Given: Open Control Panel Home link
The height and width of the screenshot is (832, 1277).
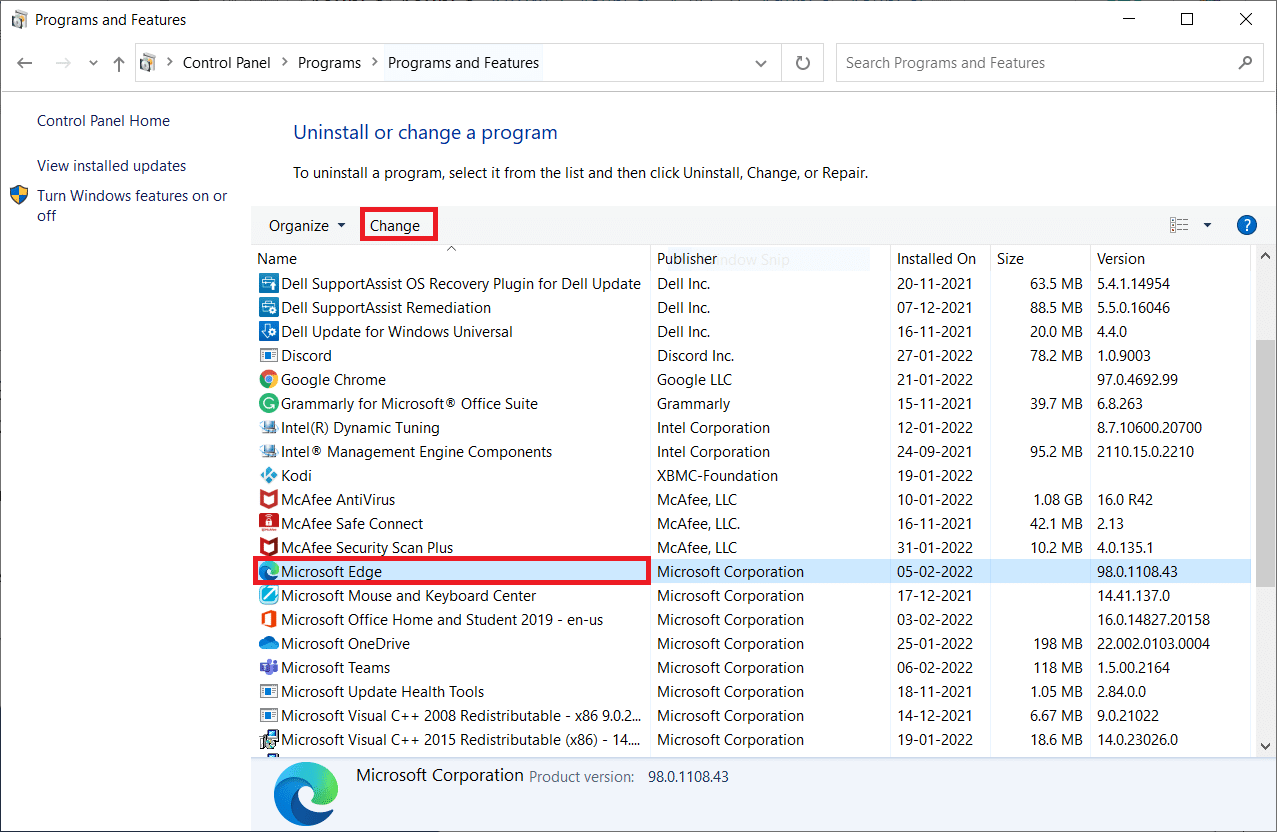Looking at the screenshot, I should point(103,121).
